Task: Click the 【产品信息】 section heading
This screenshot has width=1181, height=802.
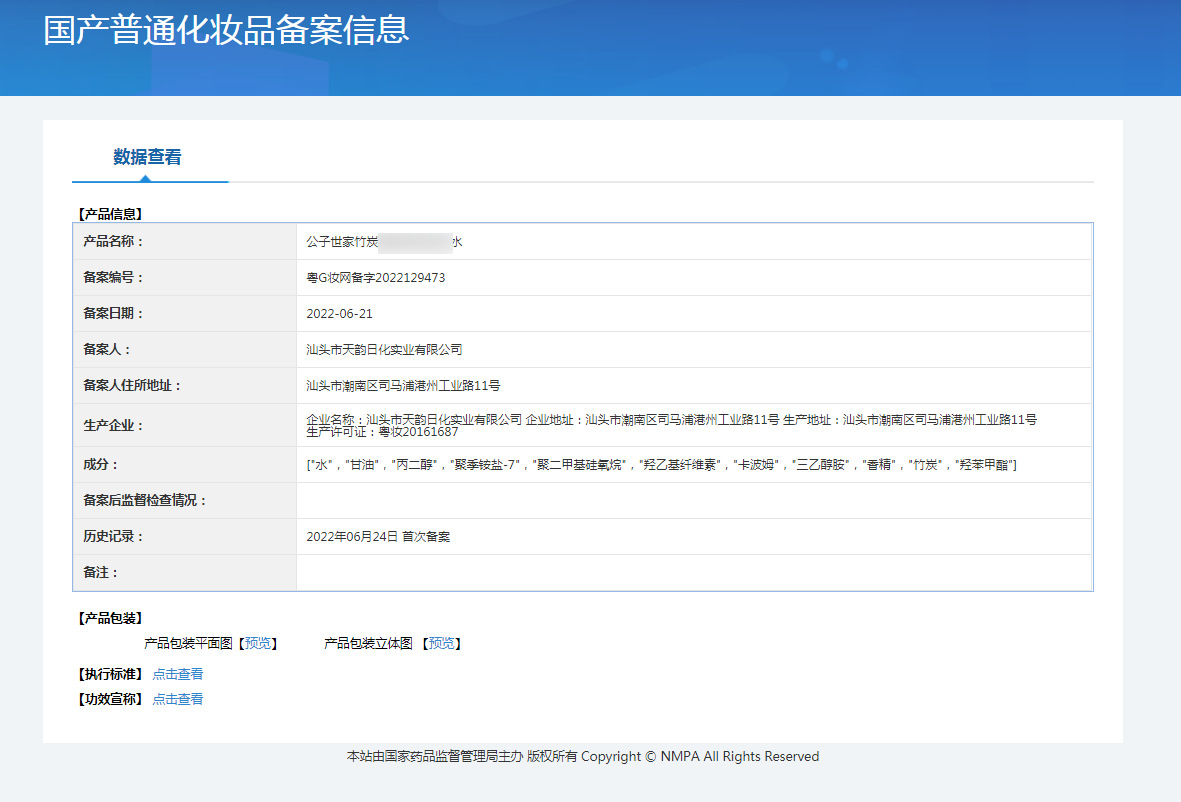Action: pos(110,214)
